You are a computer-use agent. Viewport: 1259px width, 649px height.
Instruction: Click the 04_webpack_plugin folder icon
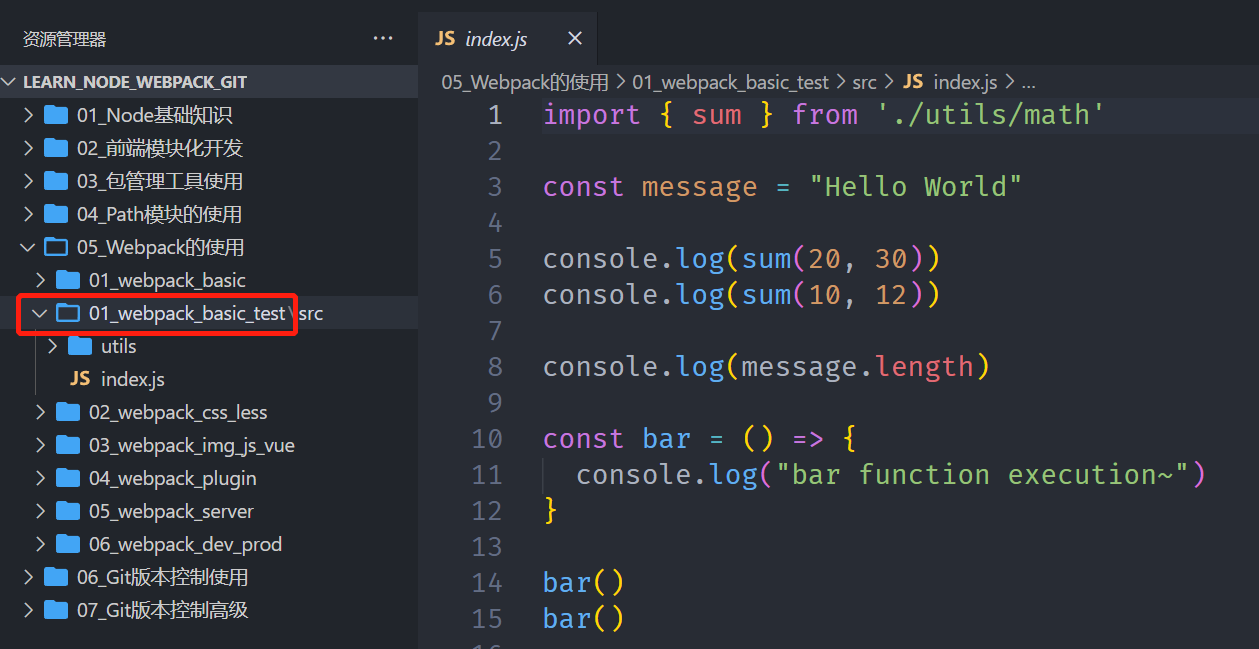pos(68,478)
